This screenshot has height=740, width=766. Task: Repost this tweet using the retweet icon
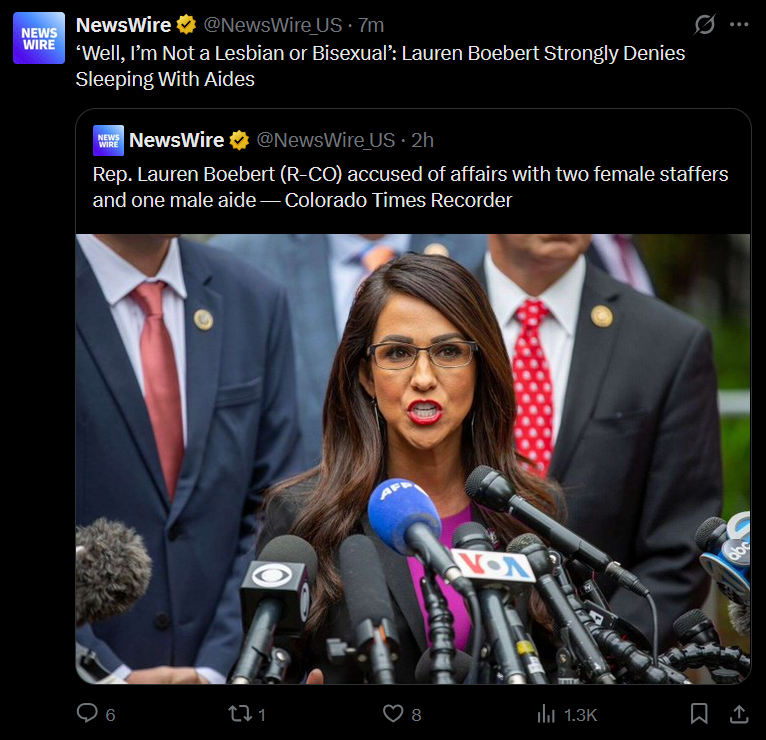(240, 714)
